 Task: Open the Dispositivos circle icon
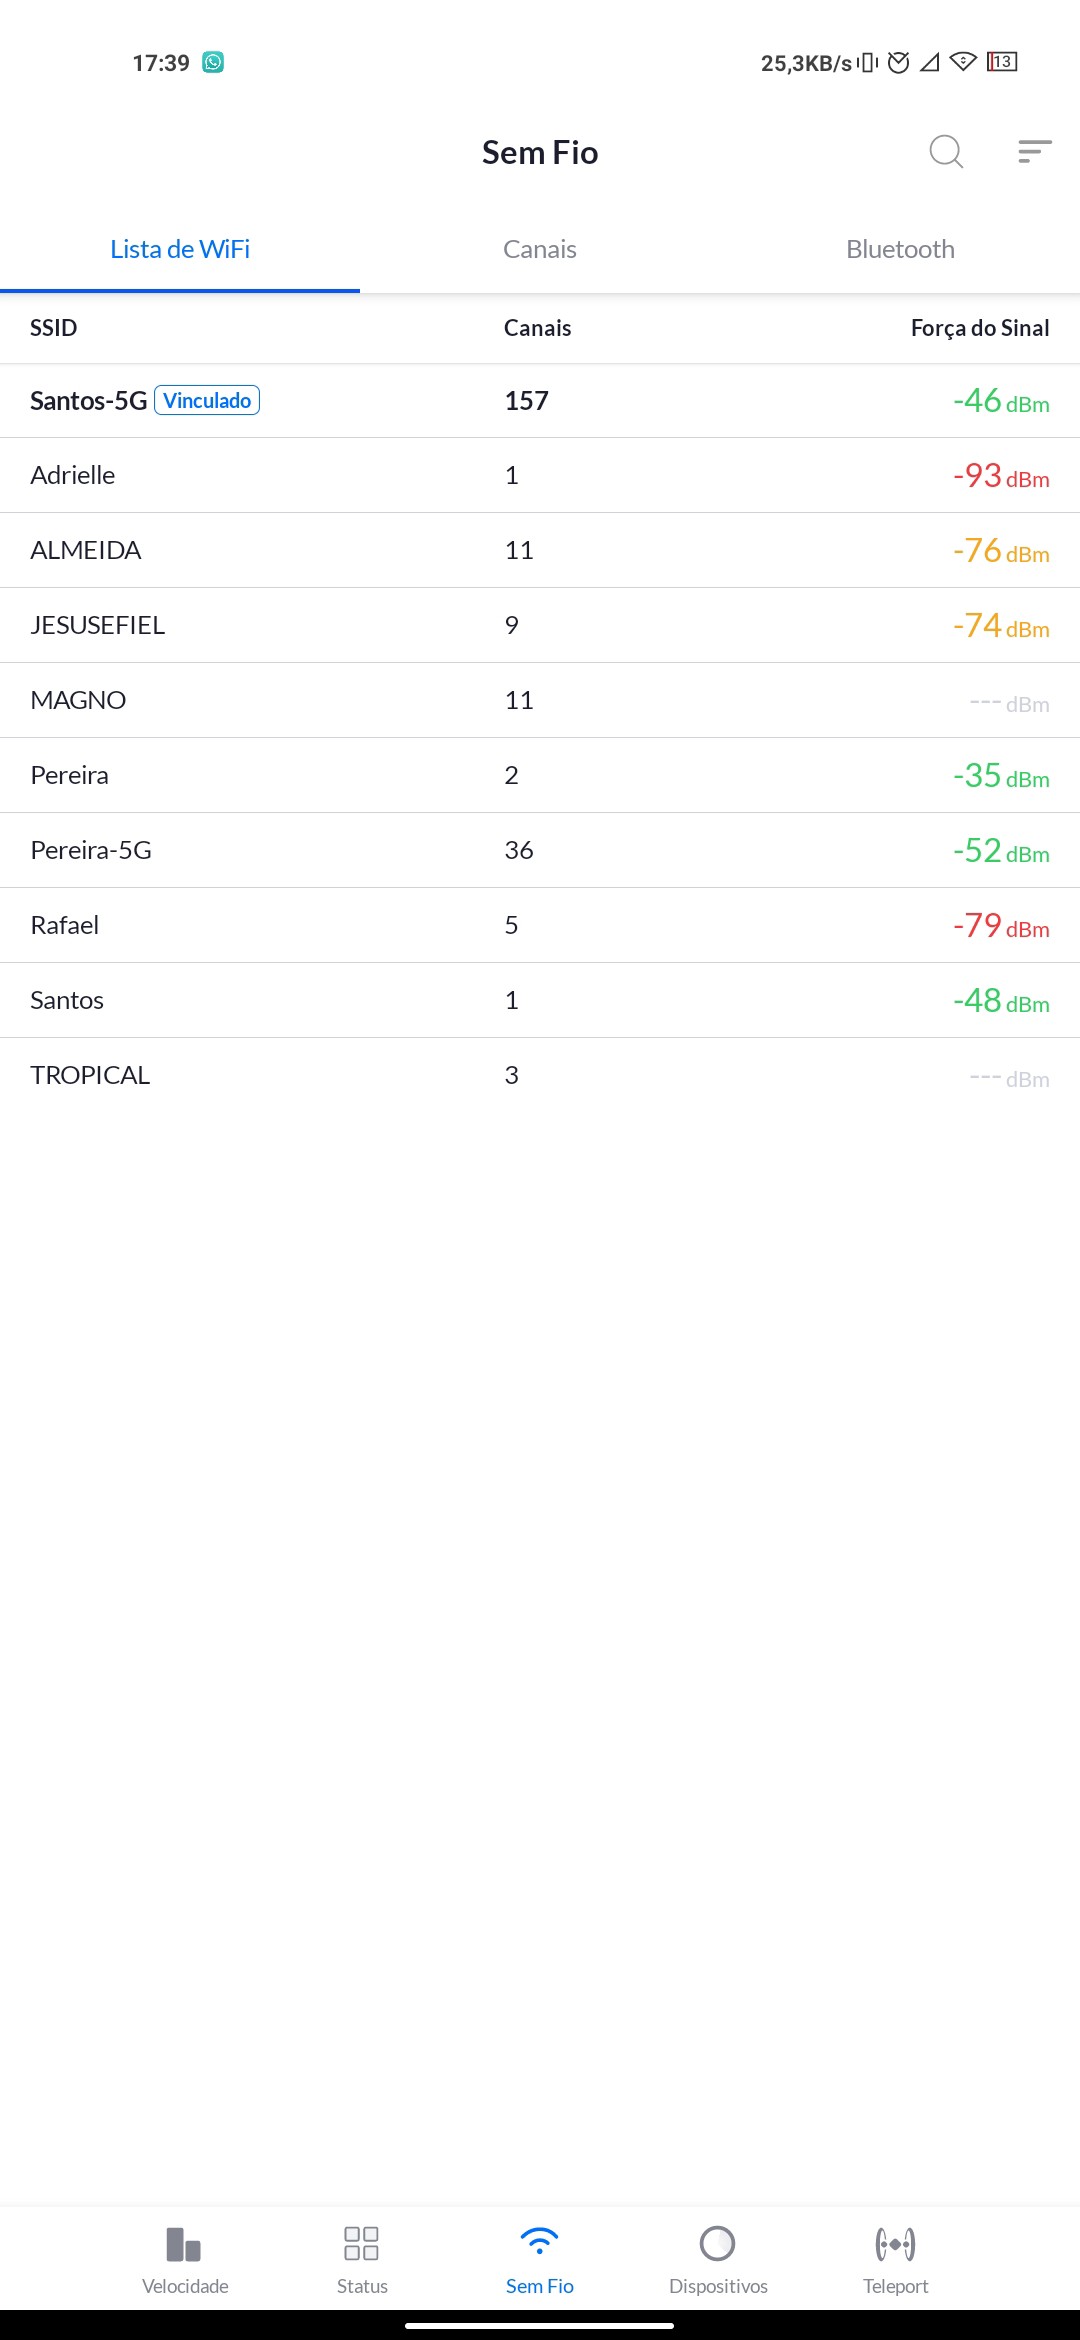point(718,2244)
